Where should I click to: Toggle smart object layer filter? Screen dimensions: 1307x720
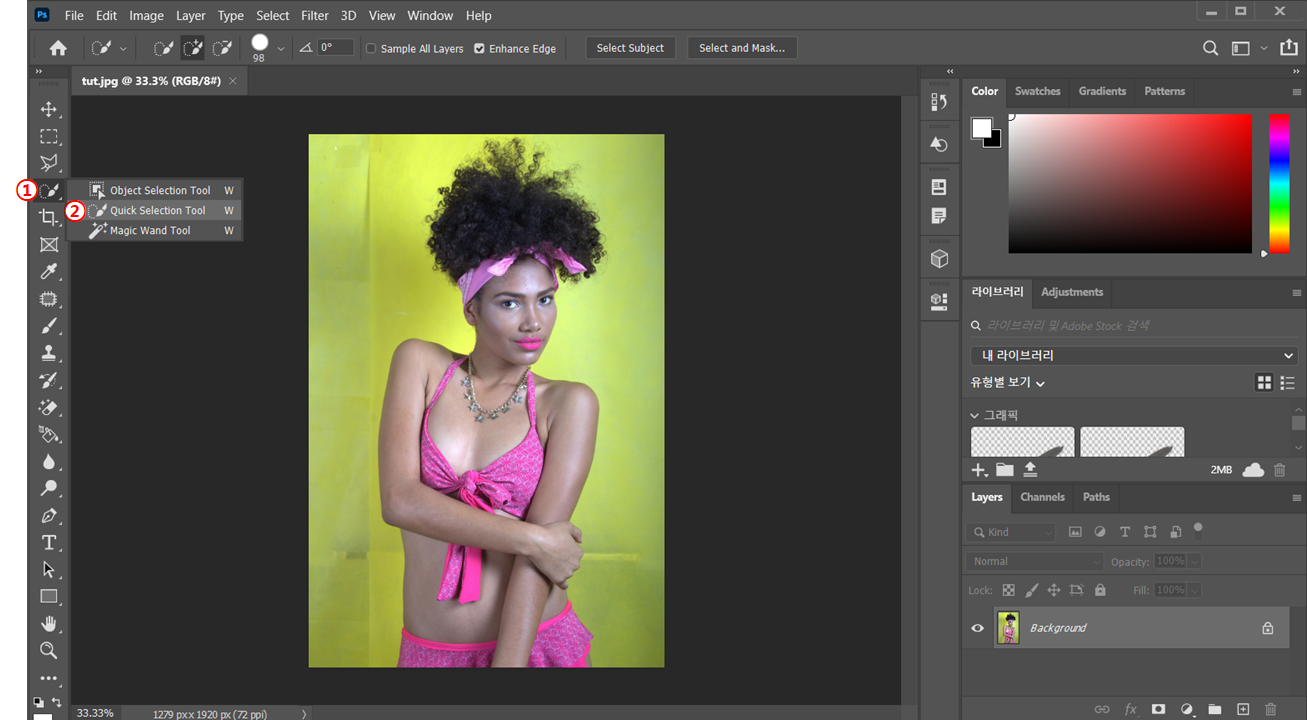[1175, 532]
